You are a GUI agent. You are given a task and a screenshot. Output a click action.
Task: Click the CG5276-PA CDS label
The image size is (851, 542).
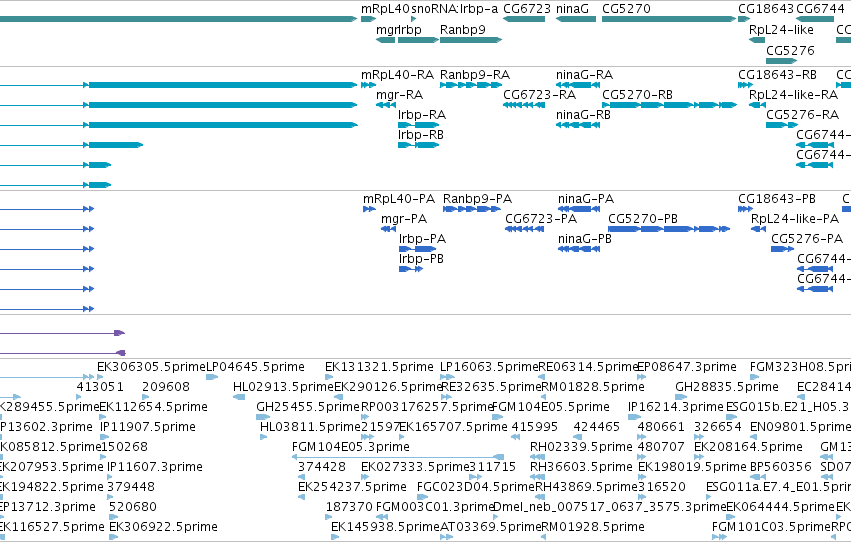tap(807, 239)
